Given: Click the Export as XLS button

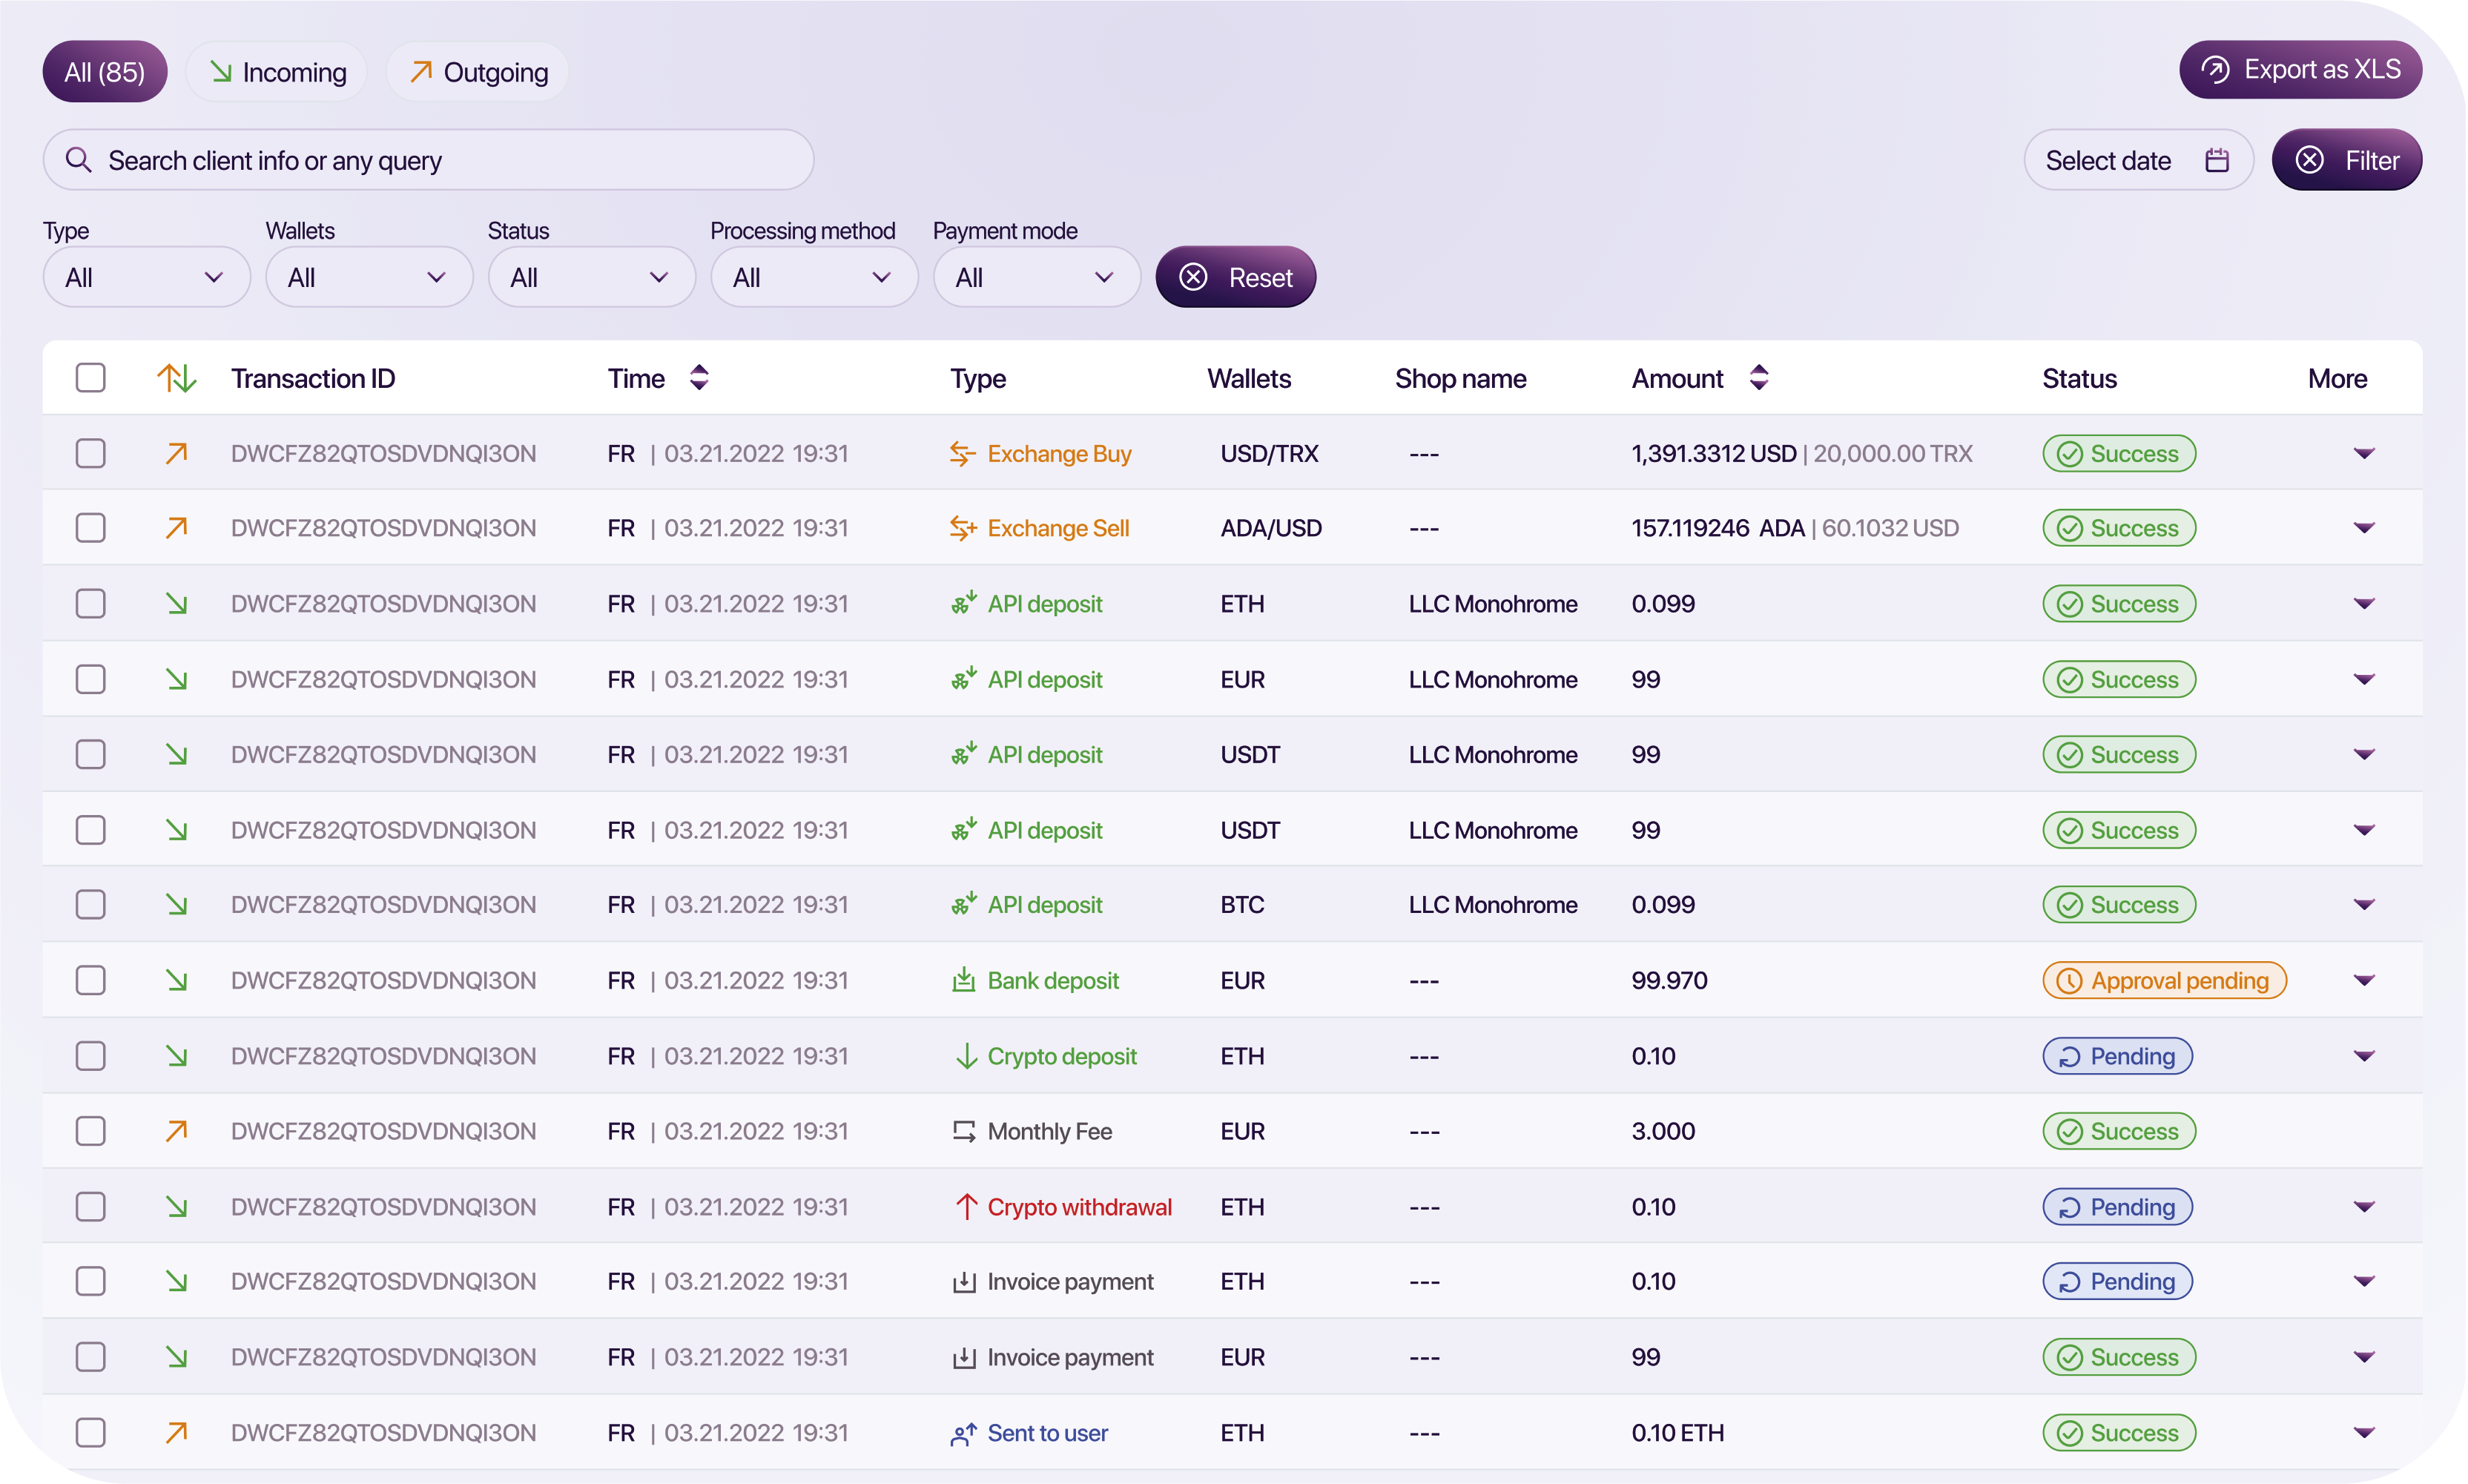Looking at the screenshot, I should coord(2300,70).
